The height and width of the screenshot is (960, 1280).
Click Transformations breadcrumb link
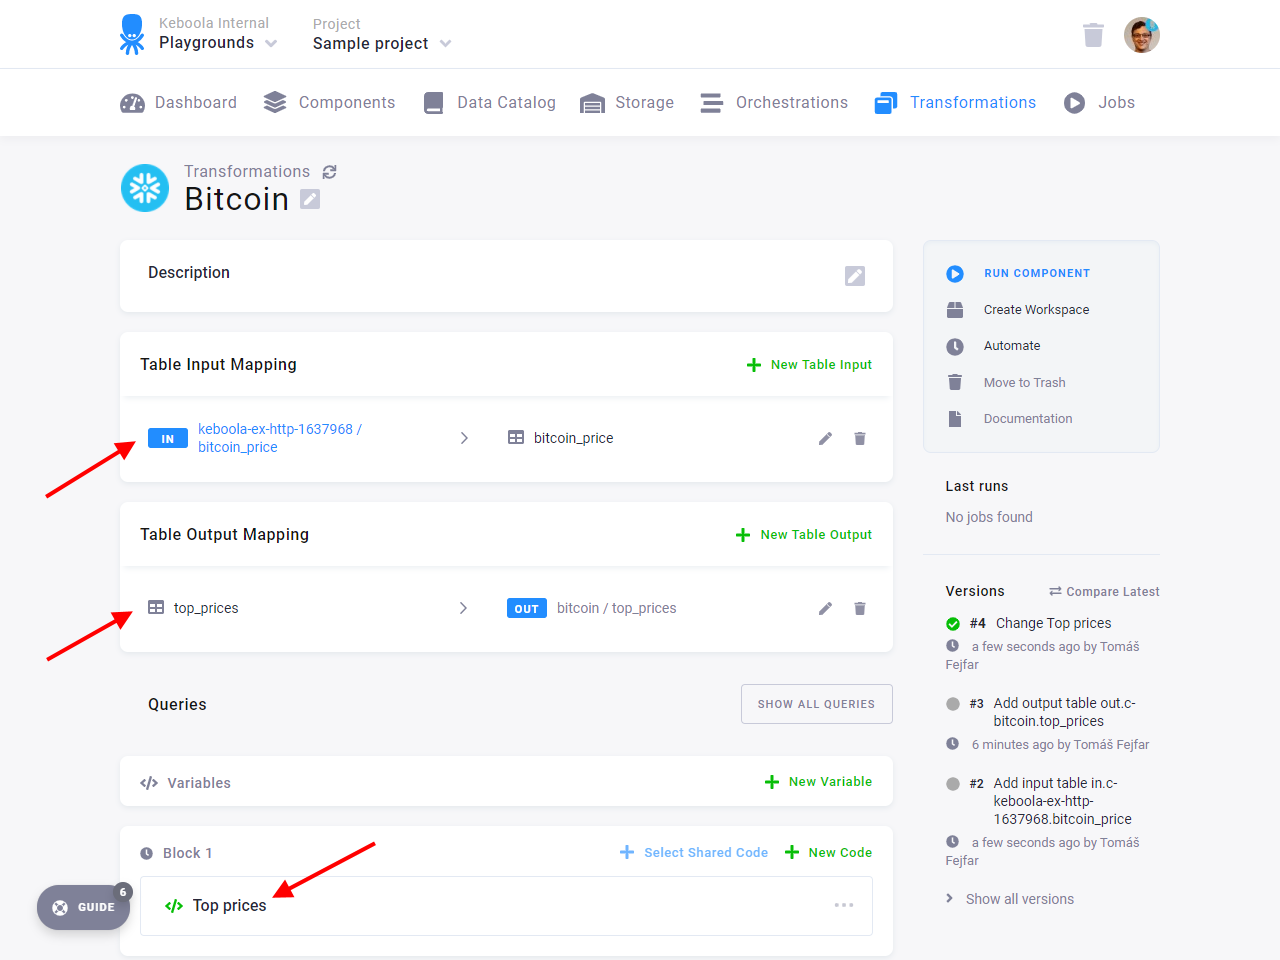(x=247, y=171)
